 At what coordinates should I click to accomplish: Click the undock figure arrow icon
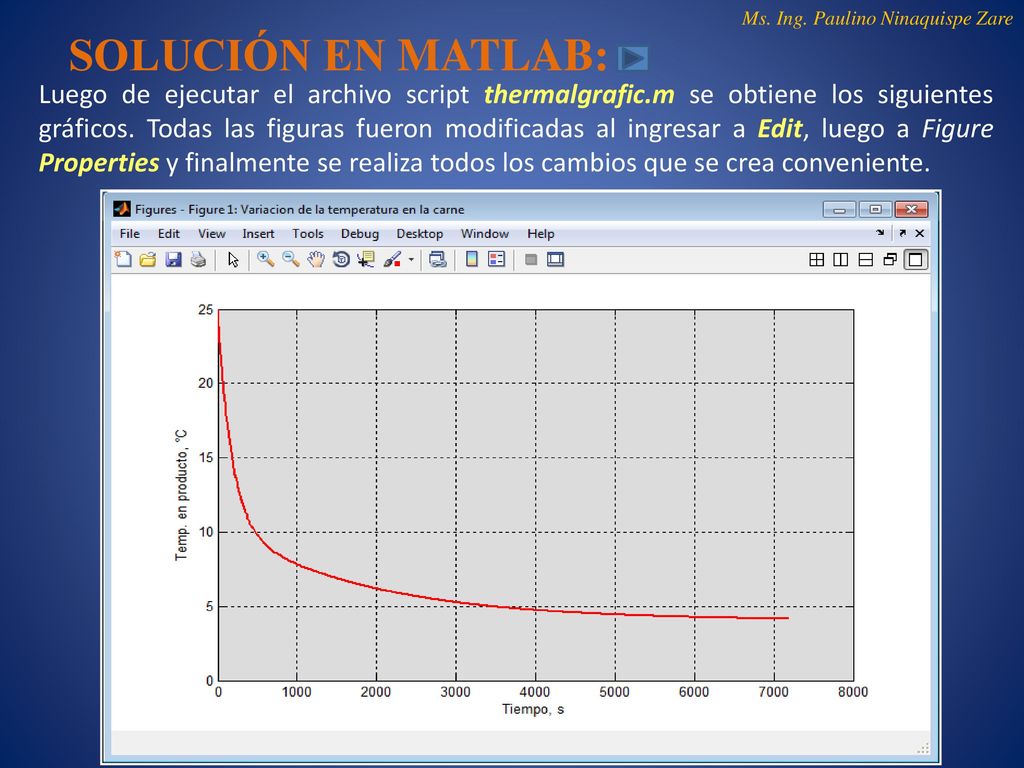tap(903, 233)
